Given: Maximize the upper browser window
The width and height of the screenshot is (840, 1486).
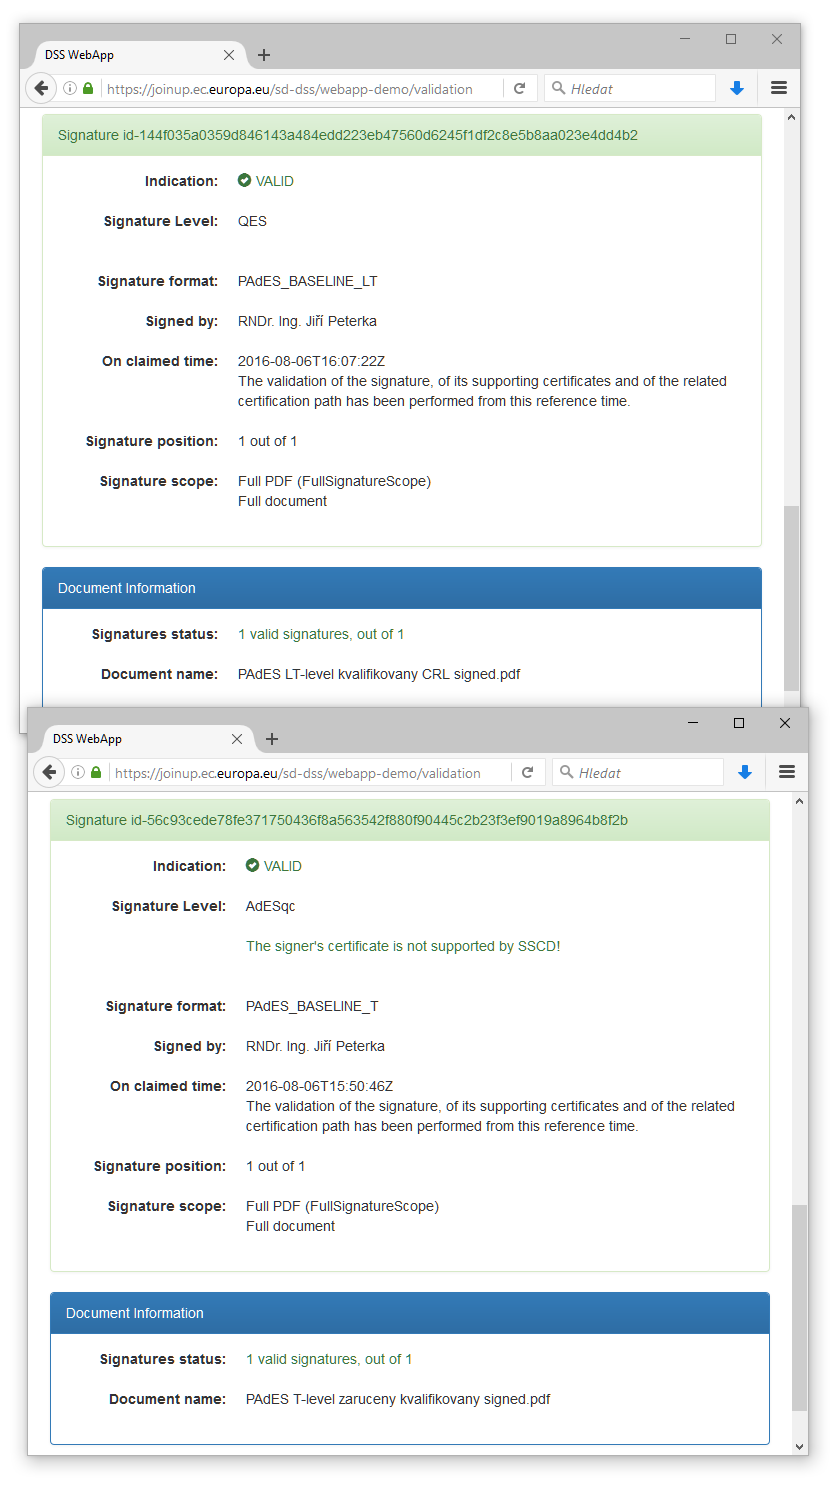Looking at the screenshot, I should pos(731,39).
